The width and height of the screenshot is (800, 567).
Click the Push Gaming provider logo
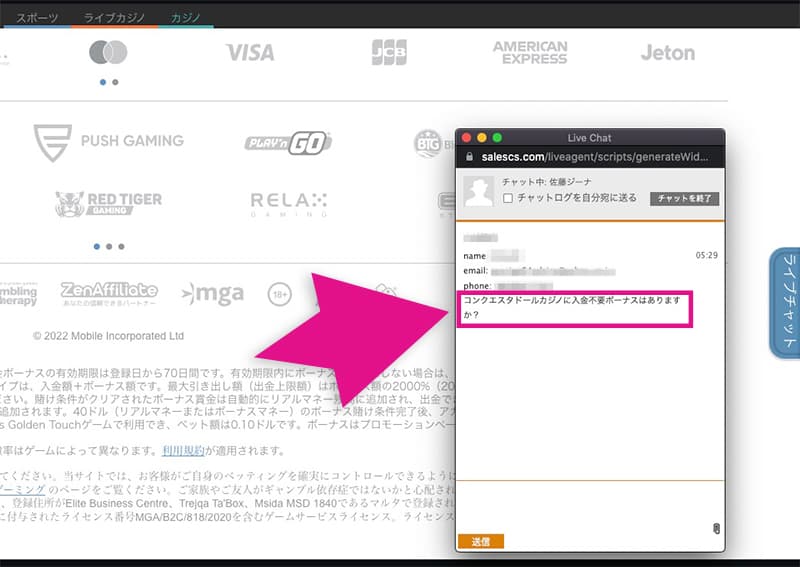click(109, 142)
